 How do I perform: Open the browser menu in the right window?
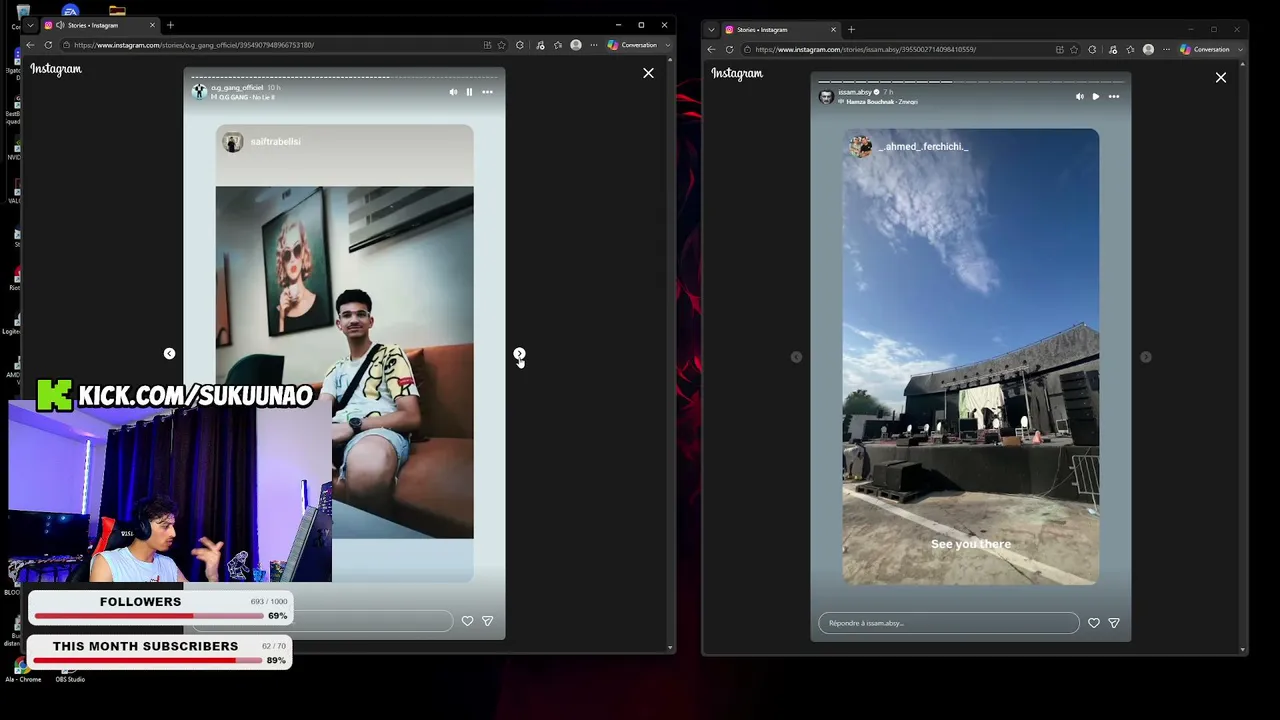click(x=1166, y=49)
